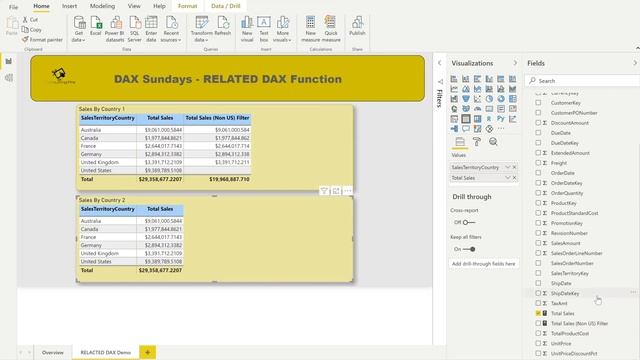Open Total Sales value dropdown arrow
Screen dimensions: 640x360
pos(508,178)
